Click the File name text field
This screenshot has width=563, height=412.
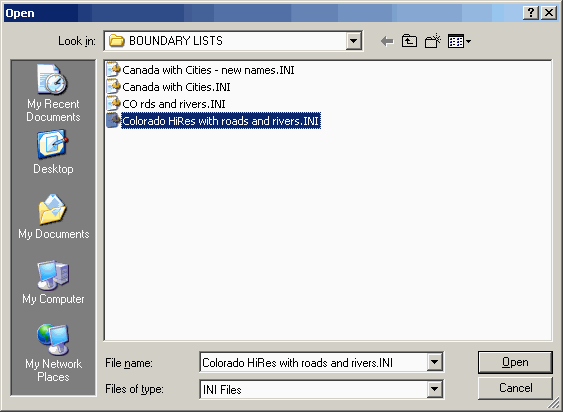[313, 362]
